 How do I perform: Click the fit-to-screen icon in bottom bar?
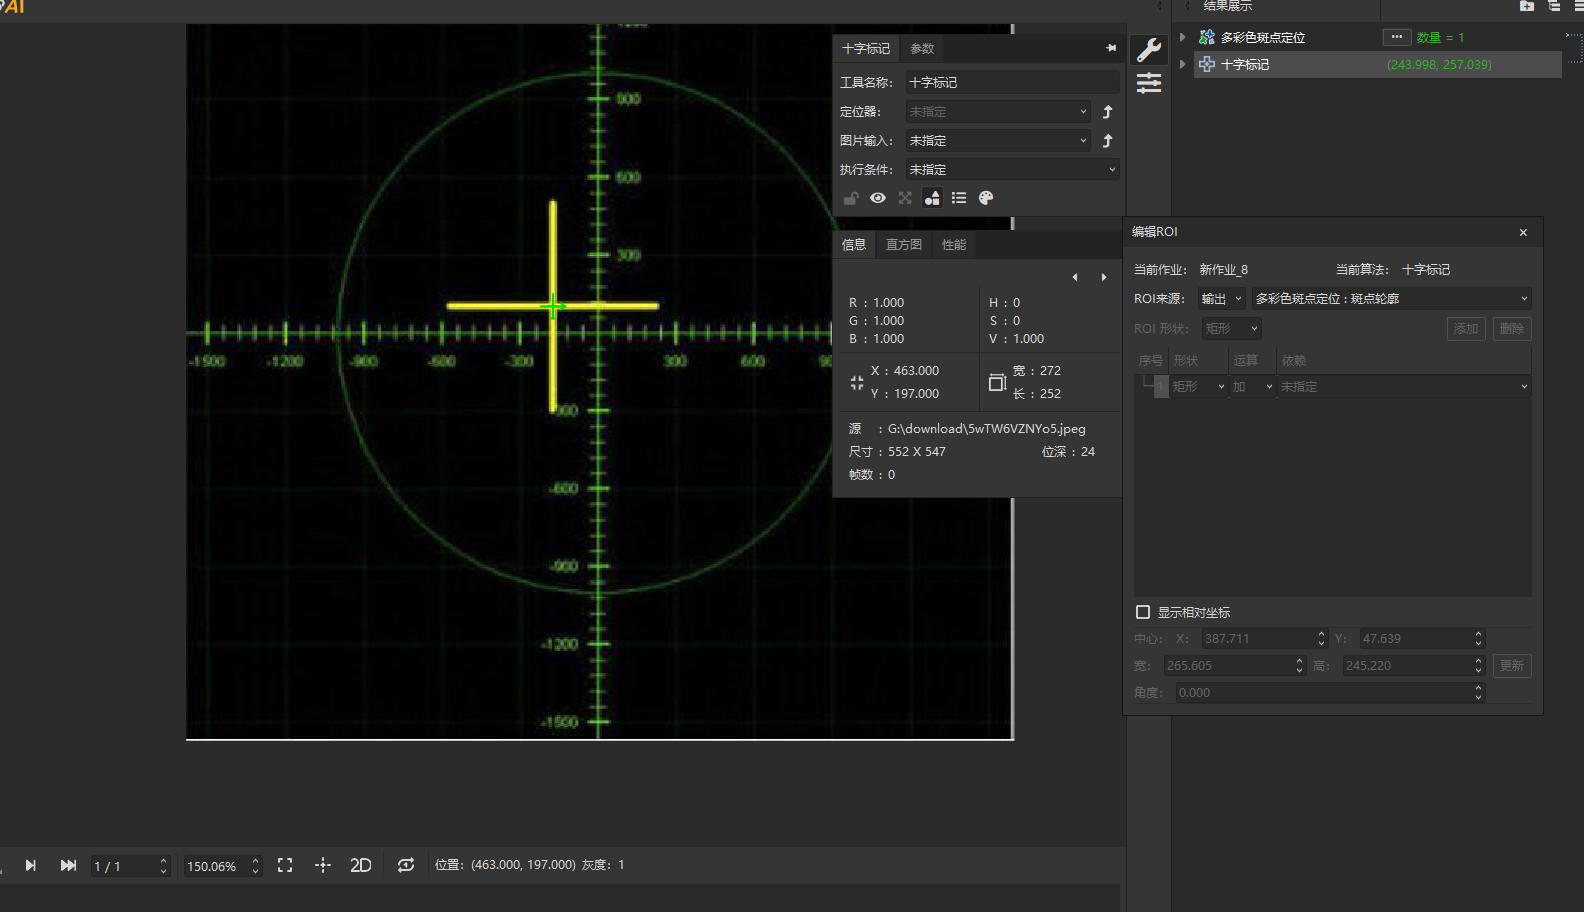click(x=285, y=865)
